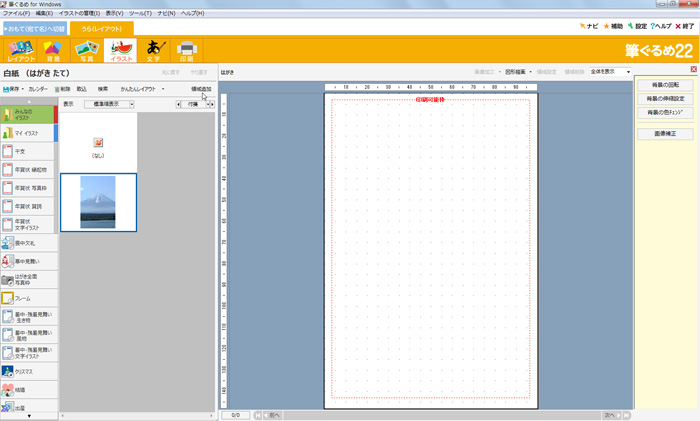Viewport: 700px width, 421px height.
Task: Expand the かんたんレイアウト dropdown
Action: click(x=143, y=89)
